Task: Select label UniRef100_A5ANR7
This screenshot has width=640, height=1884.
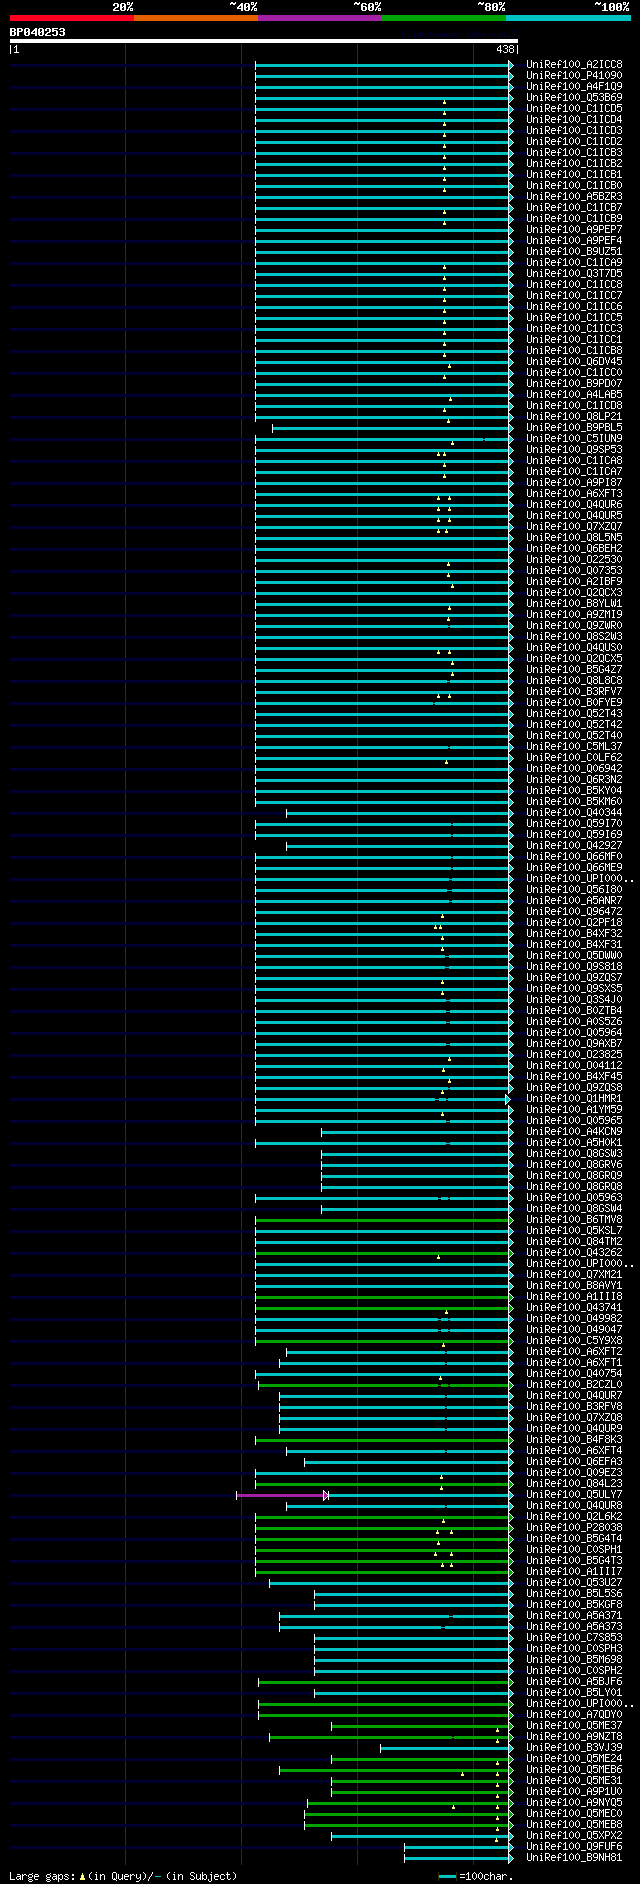Action: click(x=574, y=900)
